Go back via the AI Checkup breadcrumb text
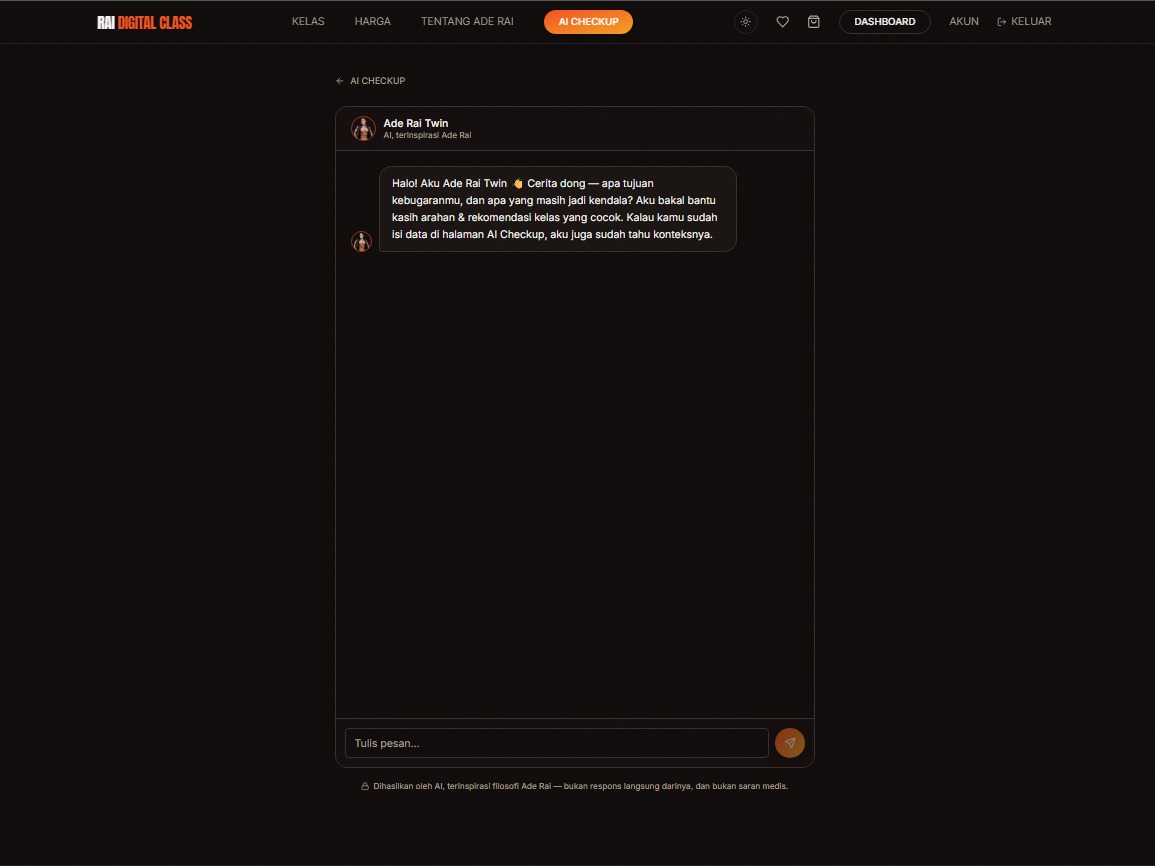 click(377, 81)
